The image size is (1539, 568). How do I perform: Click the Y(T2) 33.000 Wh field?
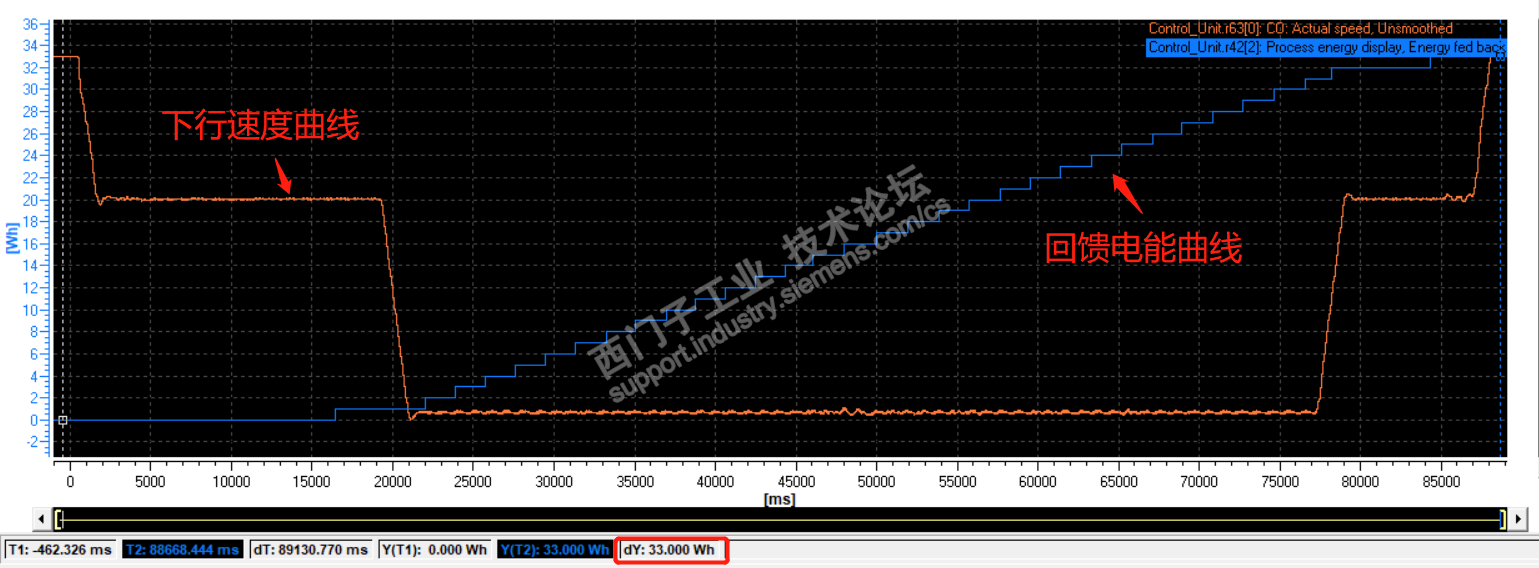pos(554,550)
